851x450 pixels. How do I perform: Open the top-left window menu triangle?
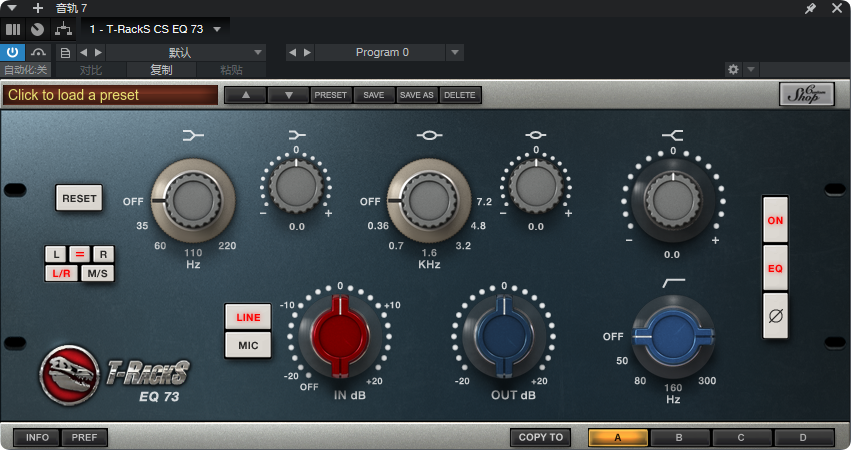click(x=12, y=8)
